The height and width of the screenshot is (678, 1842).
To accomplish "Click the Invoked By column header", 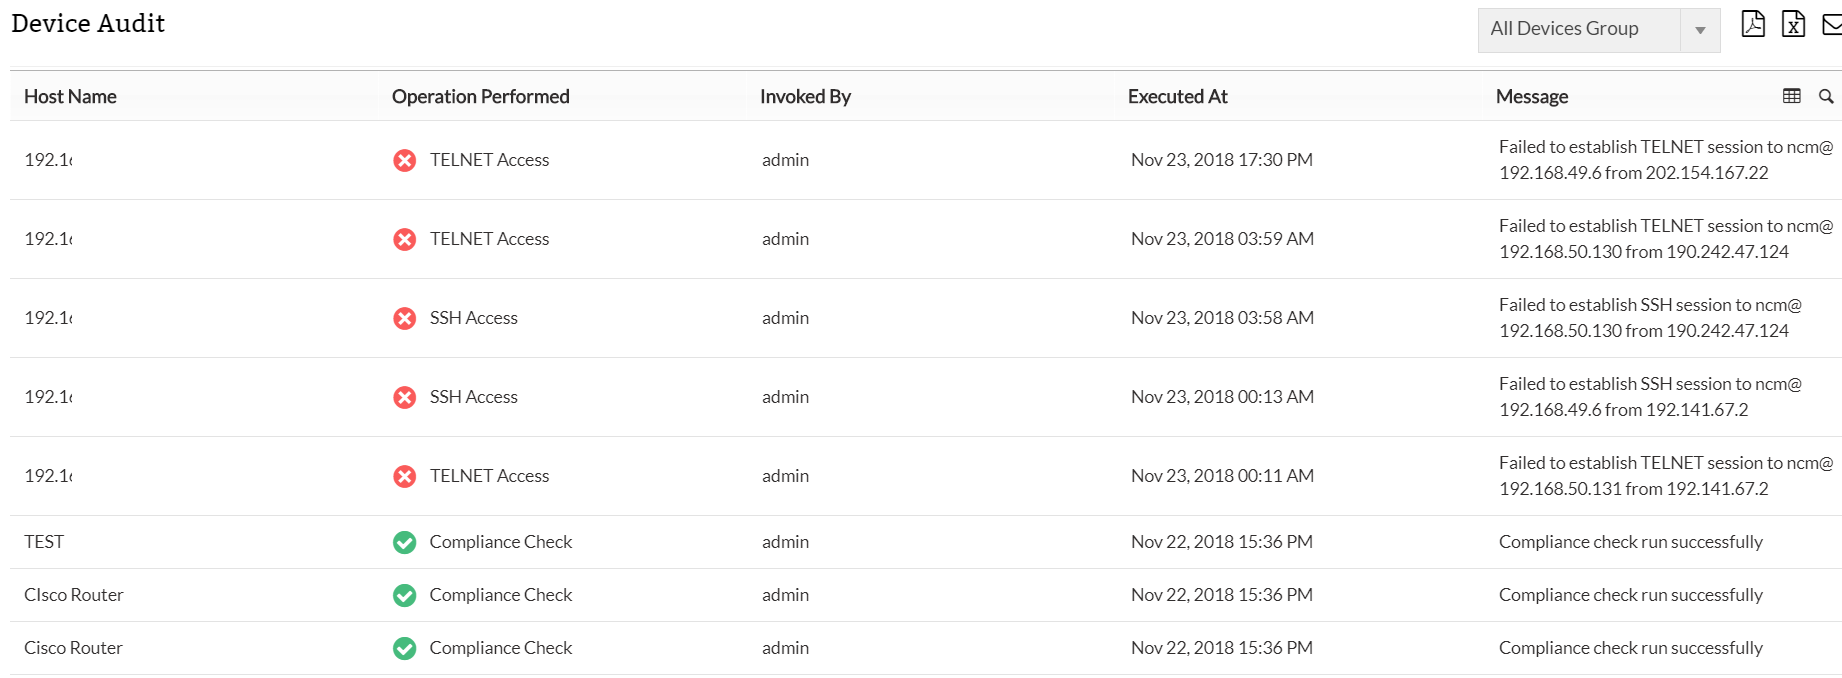I will 805,96.
